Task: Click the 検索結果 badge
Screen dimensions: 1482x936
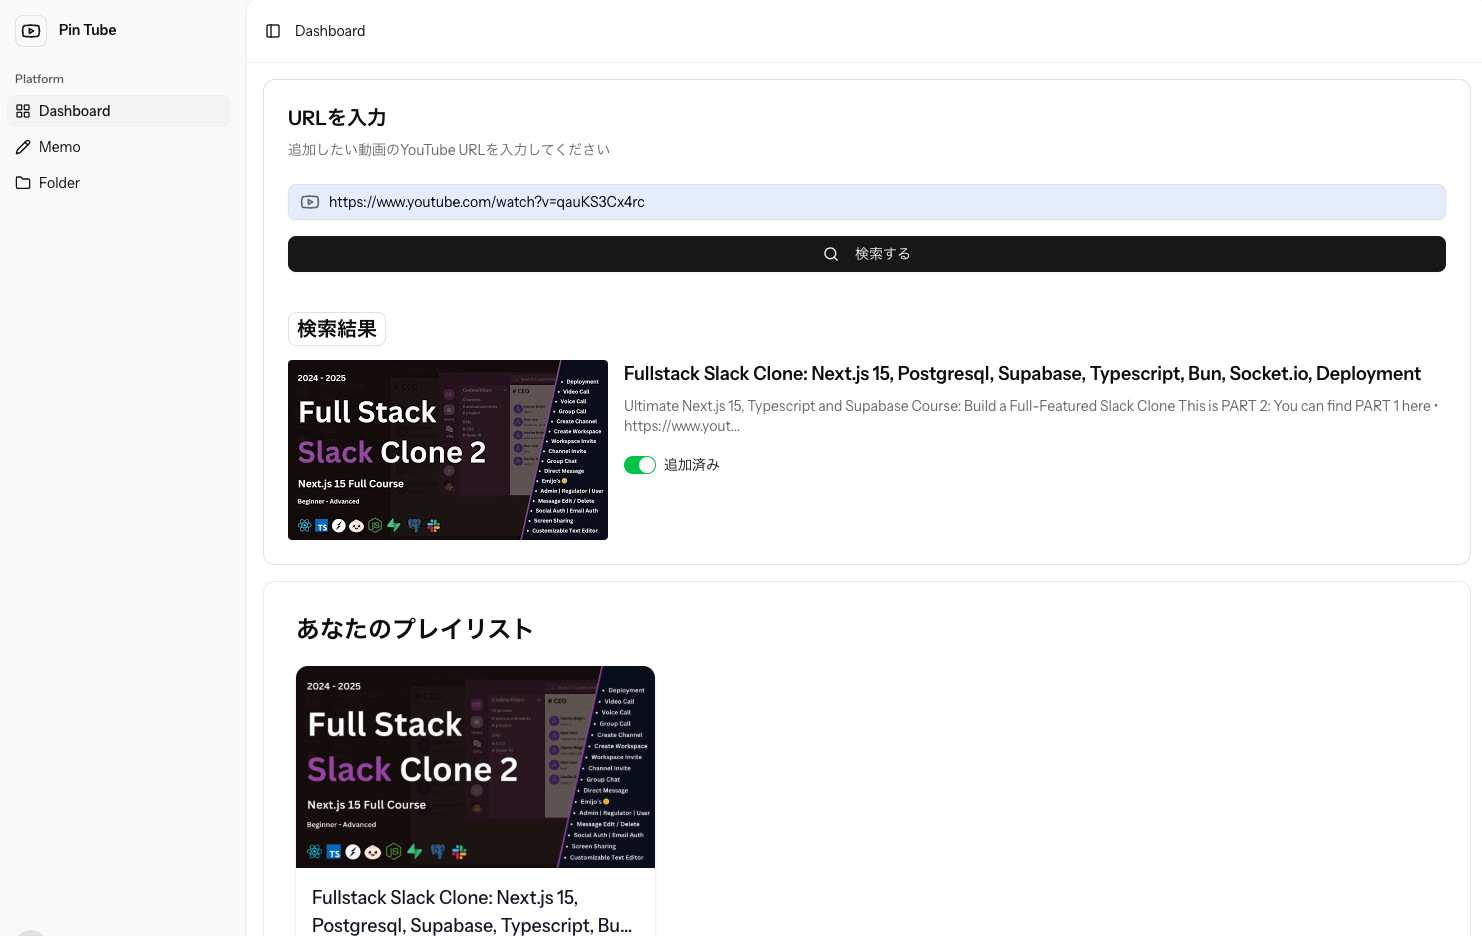Action: tap(337, 328)
